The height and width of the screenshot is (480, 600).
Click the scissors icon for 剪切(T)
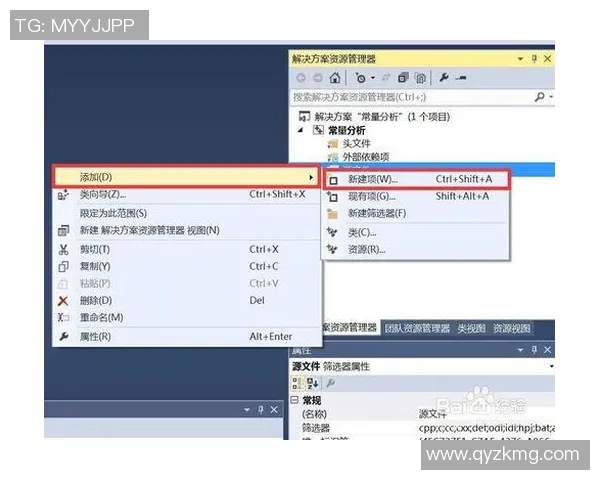click(x=63, y=250)
